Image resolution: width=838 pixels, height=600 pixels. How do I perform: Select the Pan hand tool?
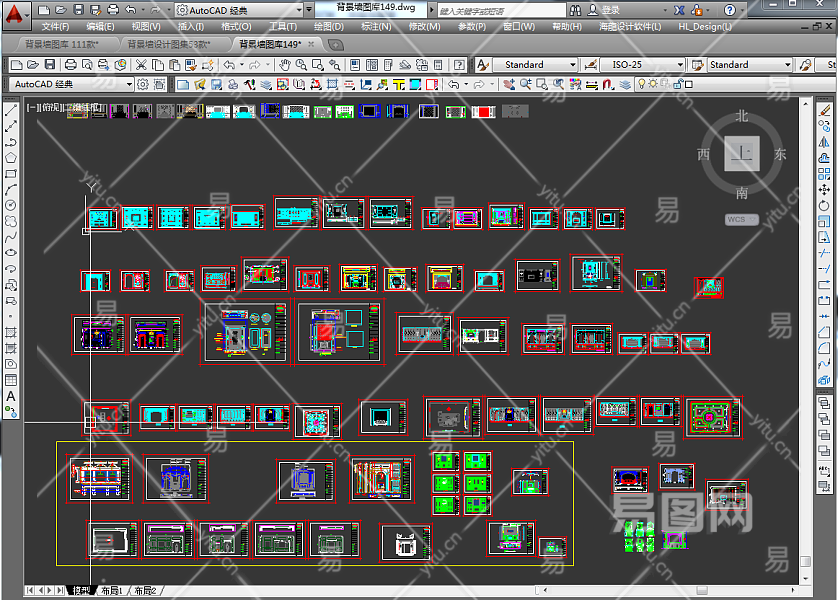[x=284, y=64]
